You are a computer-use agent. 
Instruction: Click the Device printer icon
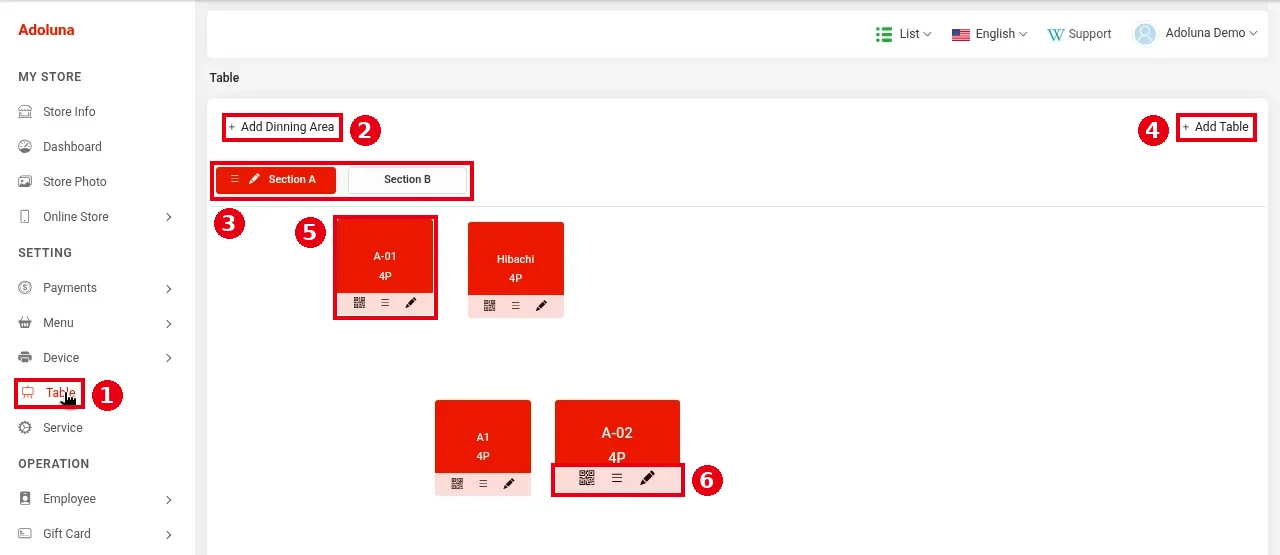(x=25, y=358)
